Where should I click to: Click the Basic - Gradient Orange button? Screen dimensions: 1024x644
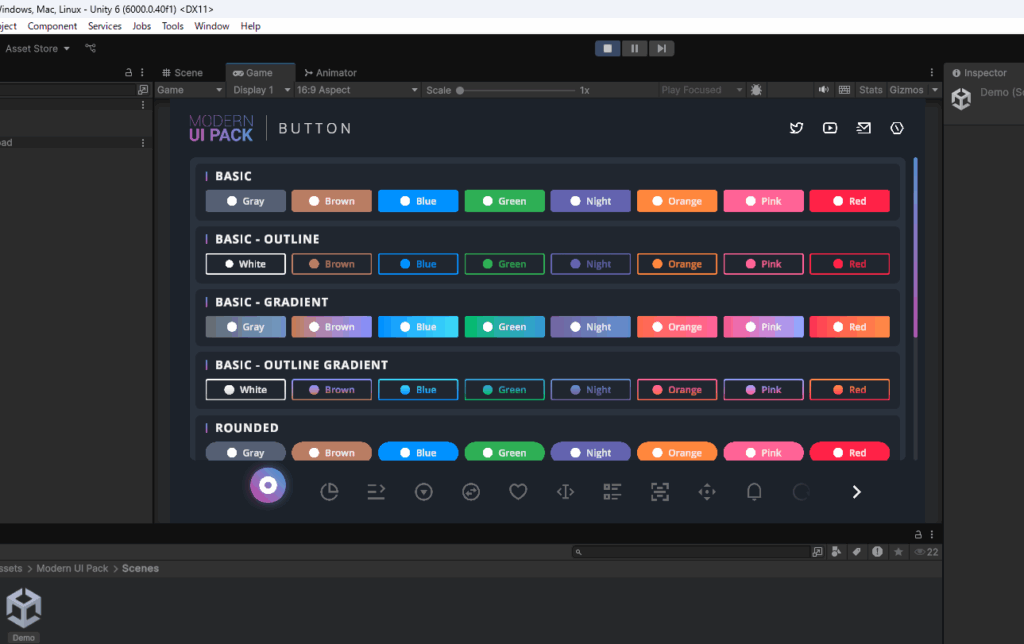(x=677, y=327)
